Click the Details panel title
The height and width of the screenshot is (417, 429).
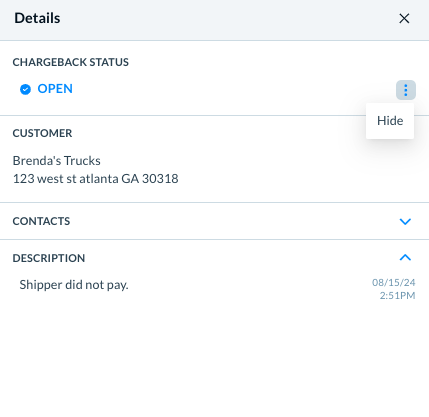point(37,18)
